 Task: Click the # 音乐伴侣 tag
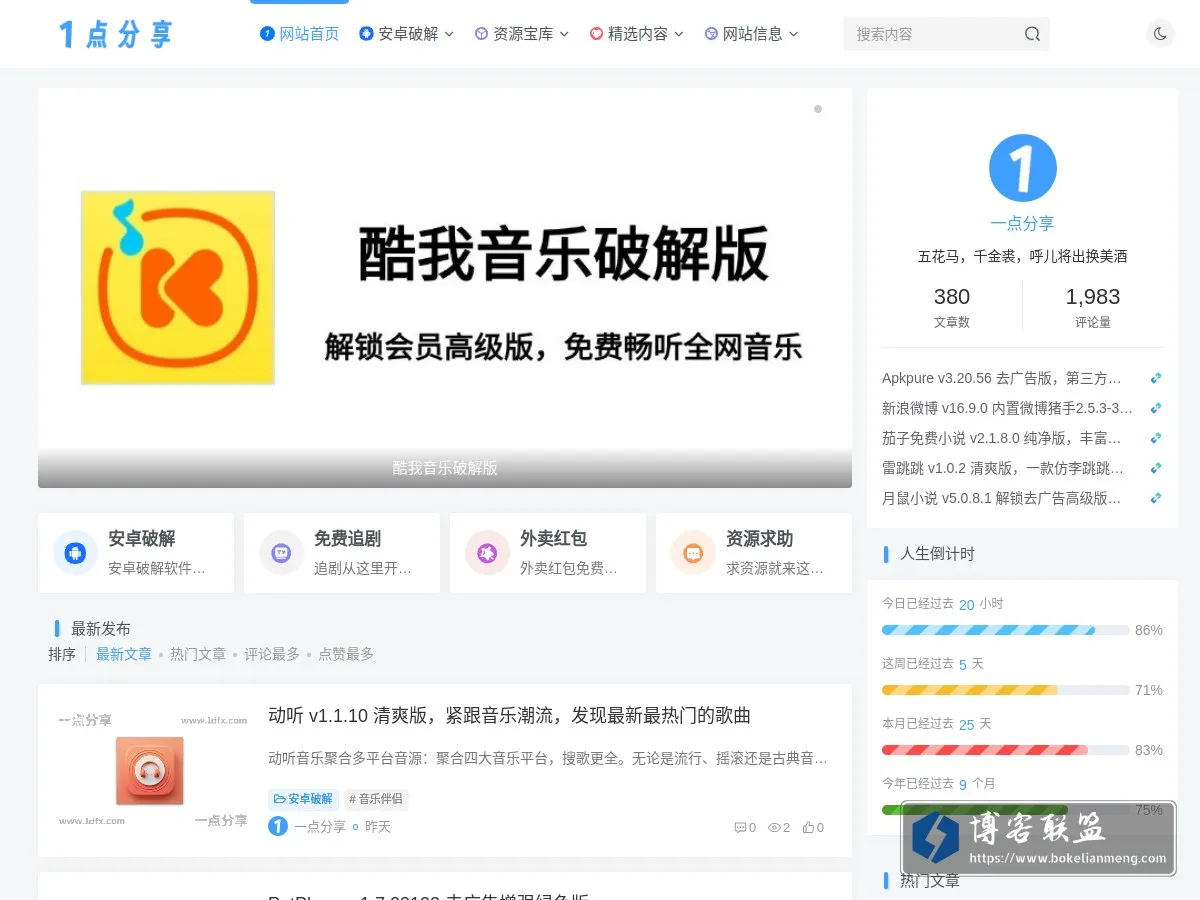tap(376, 799)
